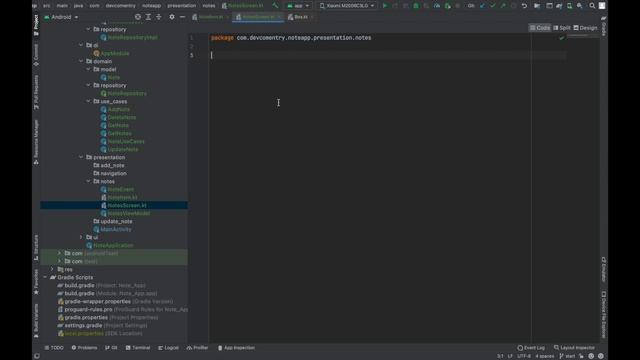This screenshot has height=360, width=640.
Task: Click the presentation breadcrumb
Action: pos(182,6)
